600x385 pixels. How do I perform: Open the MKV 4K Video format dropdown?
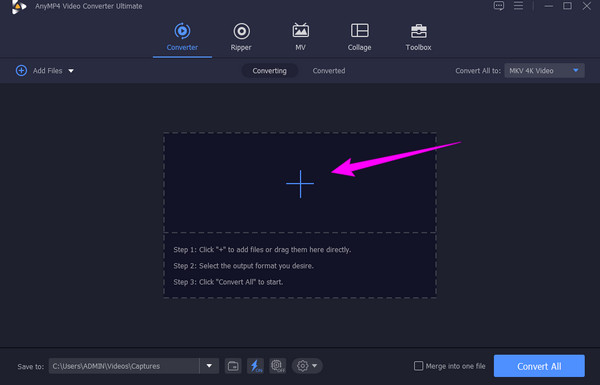point(544,70)
